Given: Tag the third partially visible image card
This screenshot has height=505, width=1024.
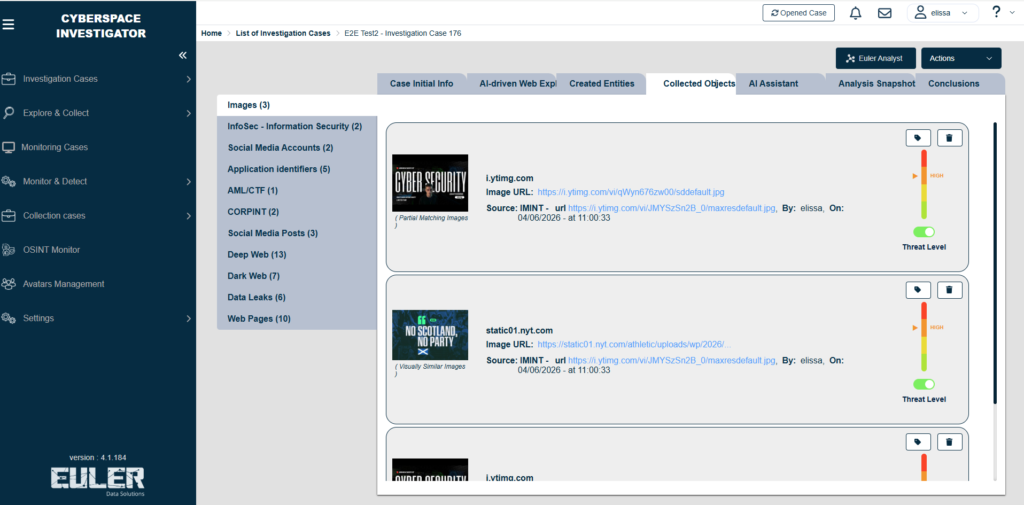Looking at the screenshot, I should tap(918, 442).
